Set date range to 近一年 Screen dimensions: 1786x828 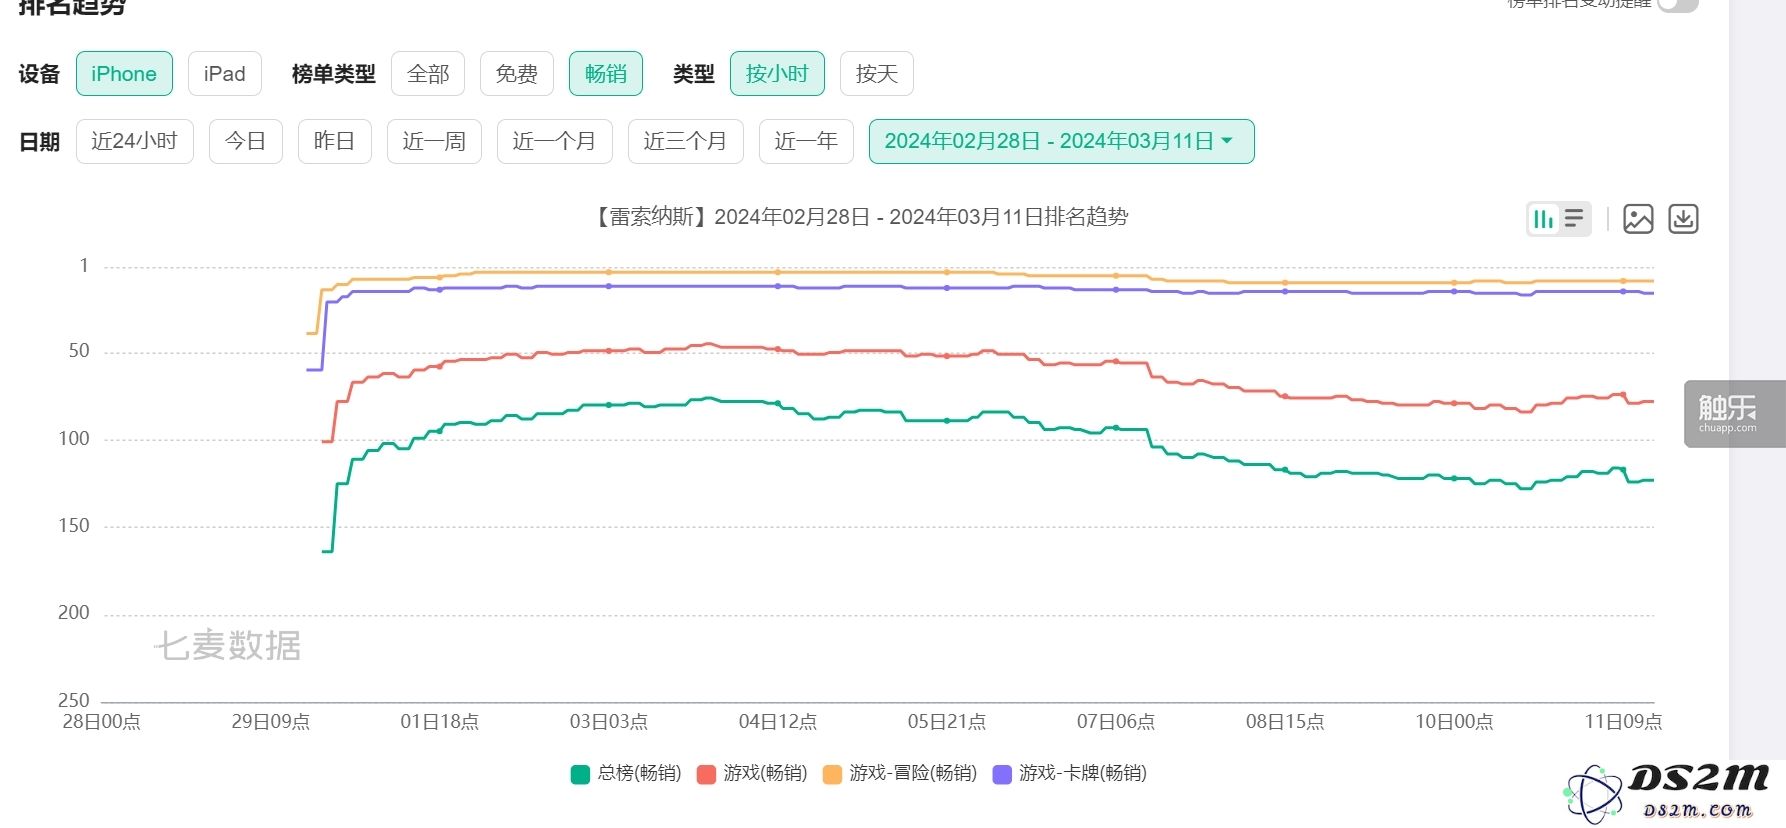pyautogui.click(x=806, y=141)
